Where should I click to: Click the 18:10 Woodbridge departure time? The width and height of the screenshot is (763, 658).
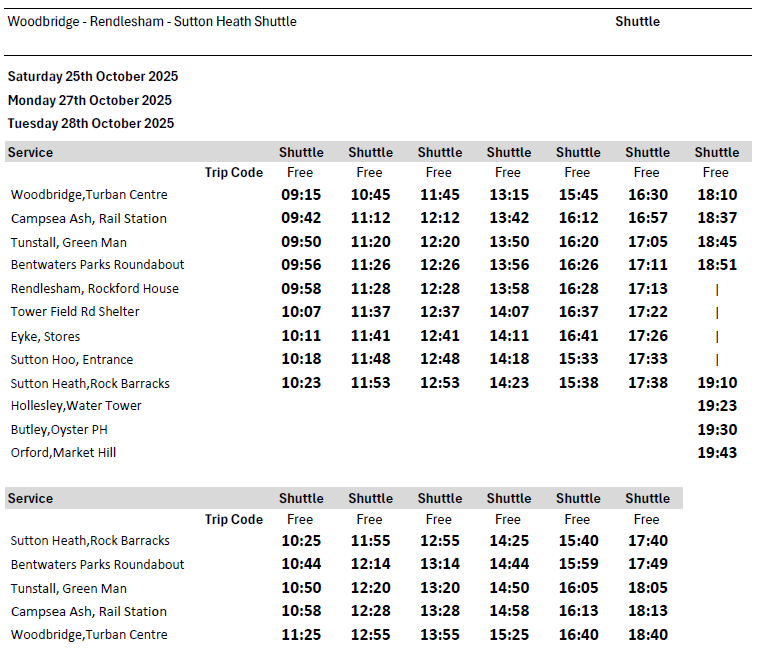[716, 195]
